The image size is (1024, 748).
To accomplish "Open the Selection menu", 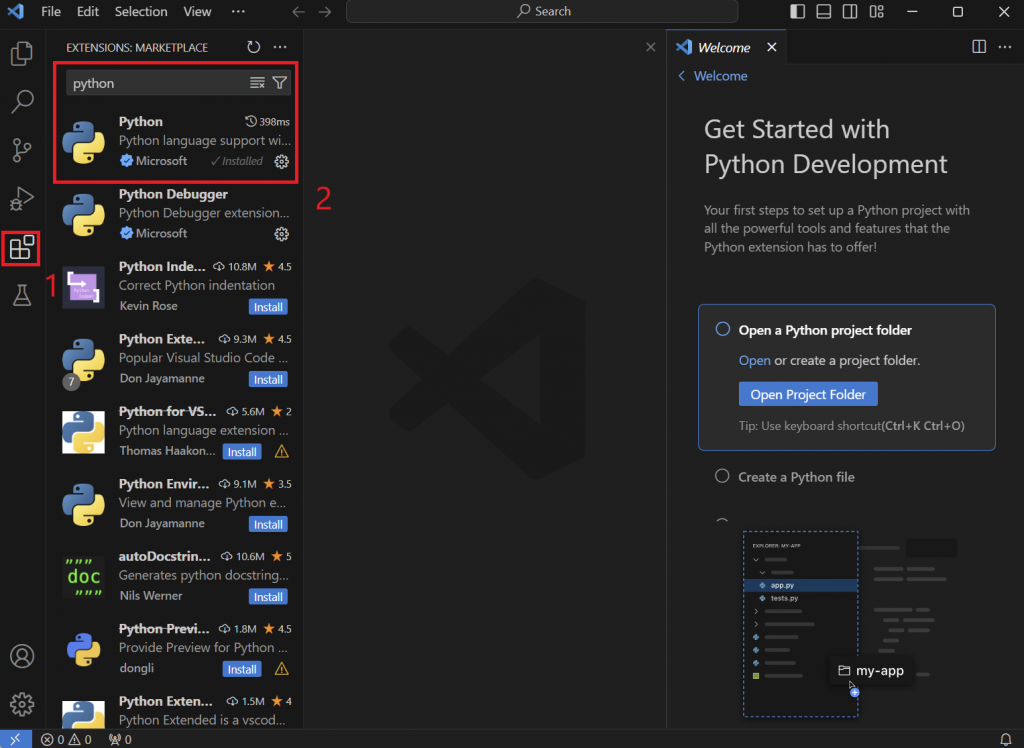I will (141, 12).
